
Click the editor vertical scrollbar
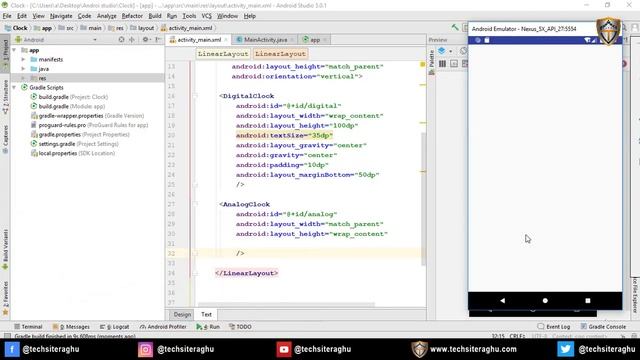[x=423, y=198]
